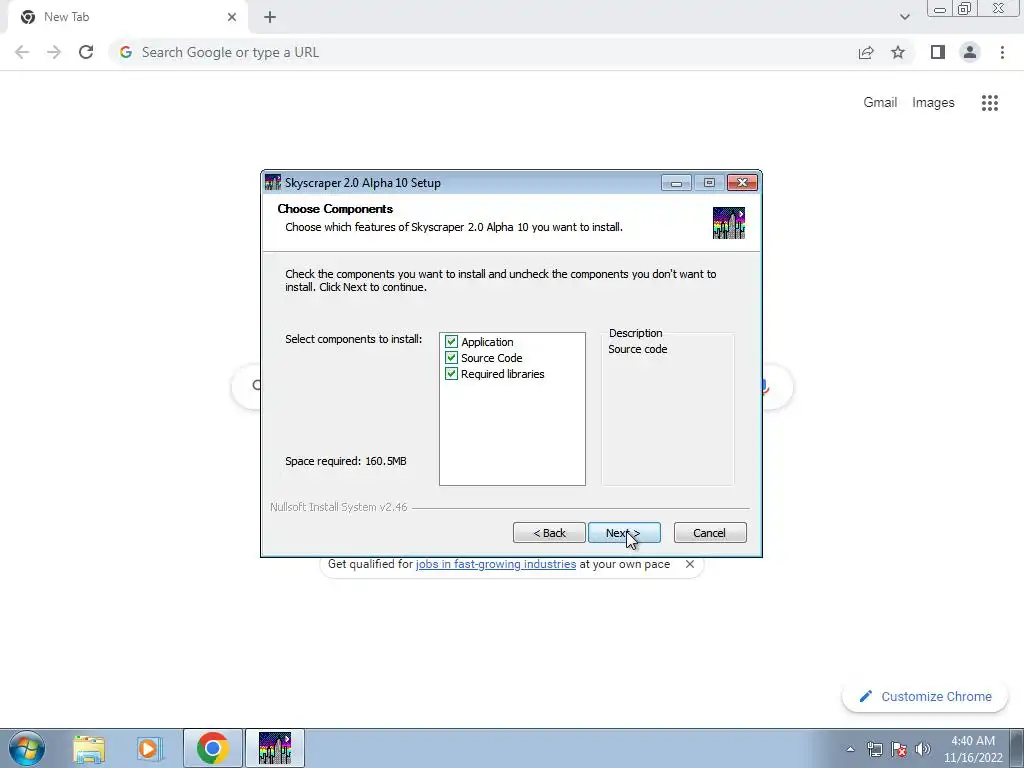Dismiss the Google promo message
The width and height of the screenshot is (1024, 768).
(690, 564)
